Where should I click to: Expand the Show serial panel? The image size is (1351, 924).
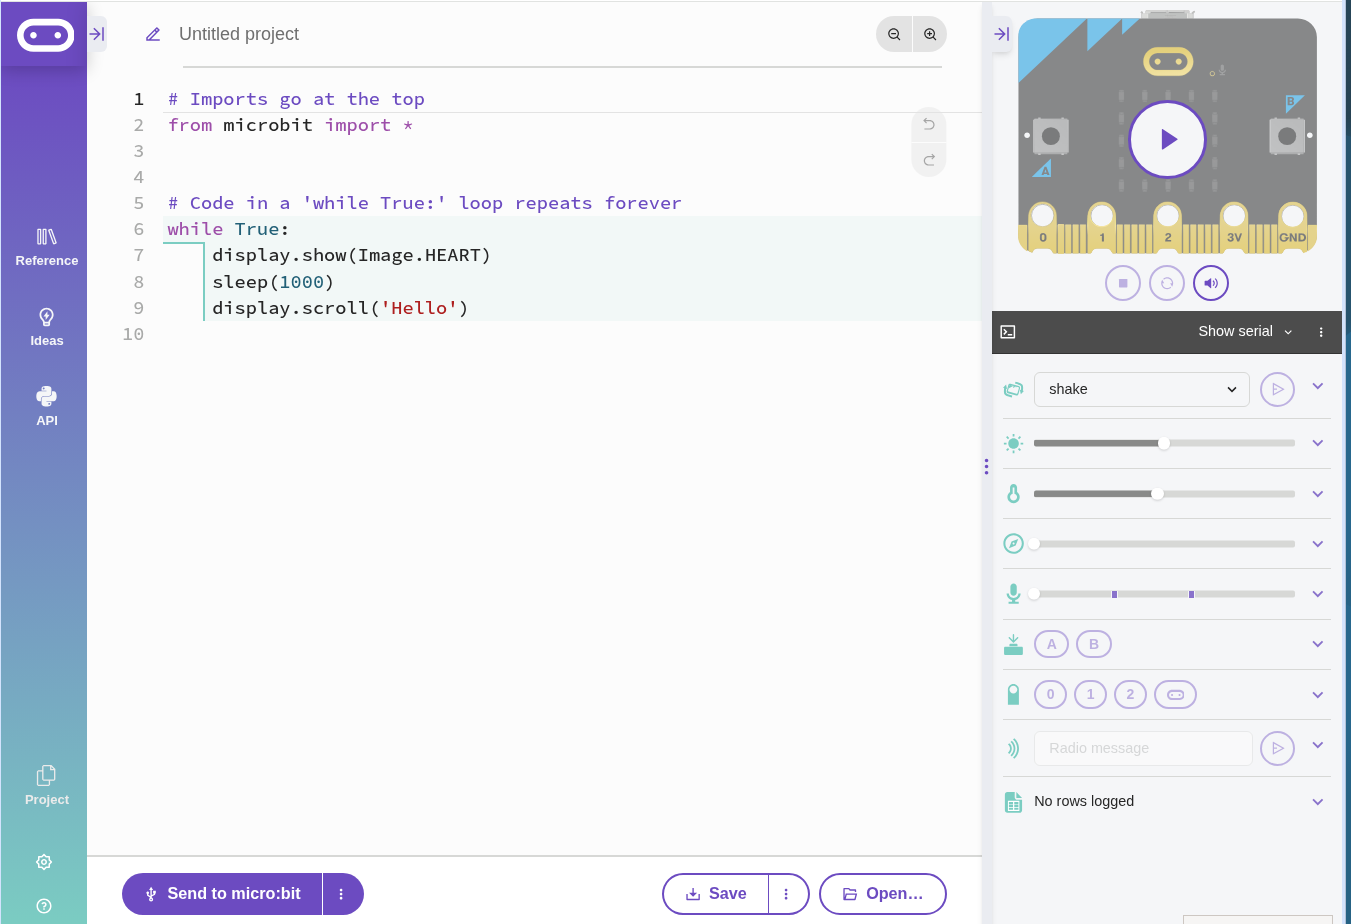(1245, 332)
